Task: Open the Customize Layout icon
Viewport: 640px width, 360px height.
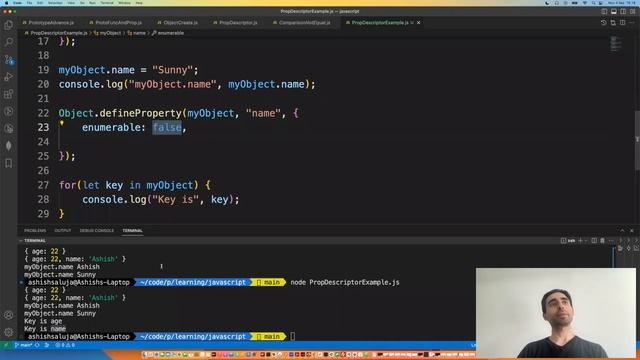Action: [633, 11]
